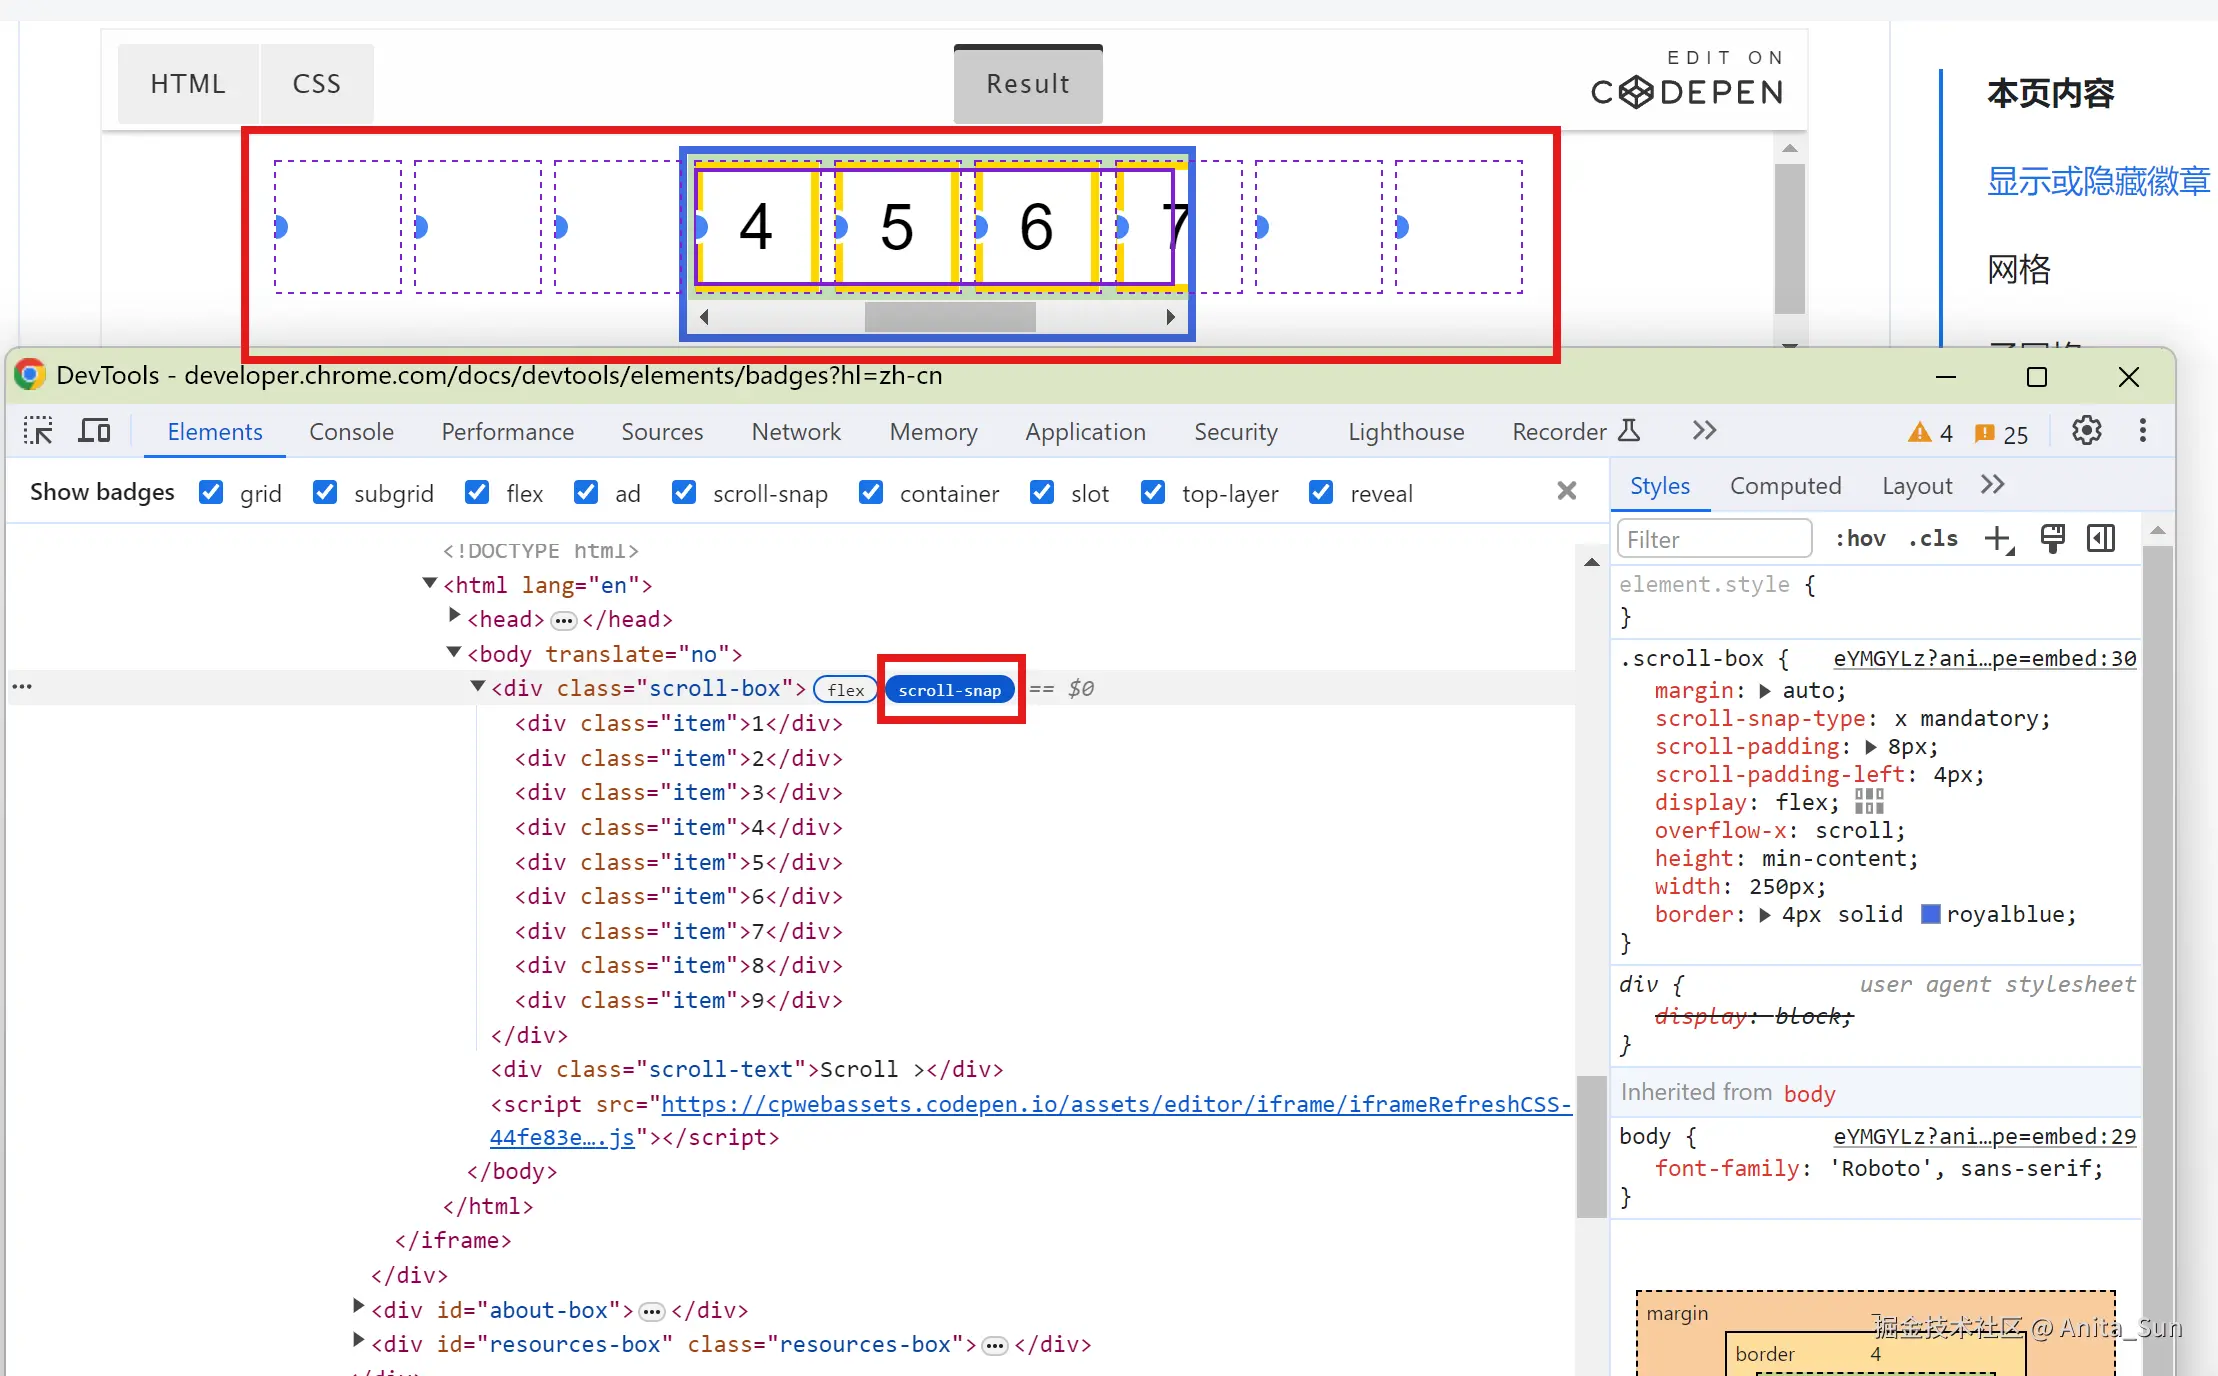Expand the about-box div node
Screen dimensions: 2218x1376
pos(359,1306)
